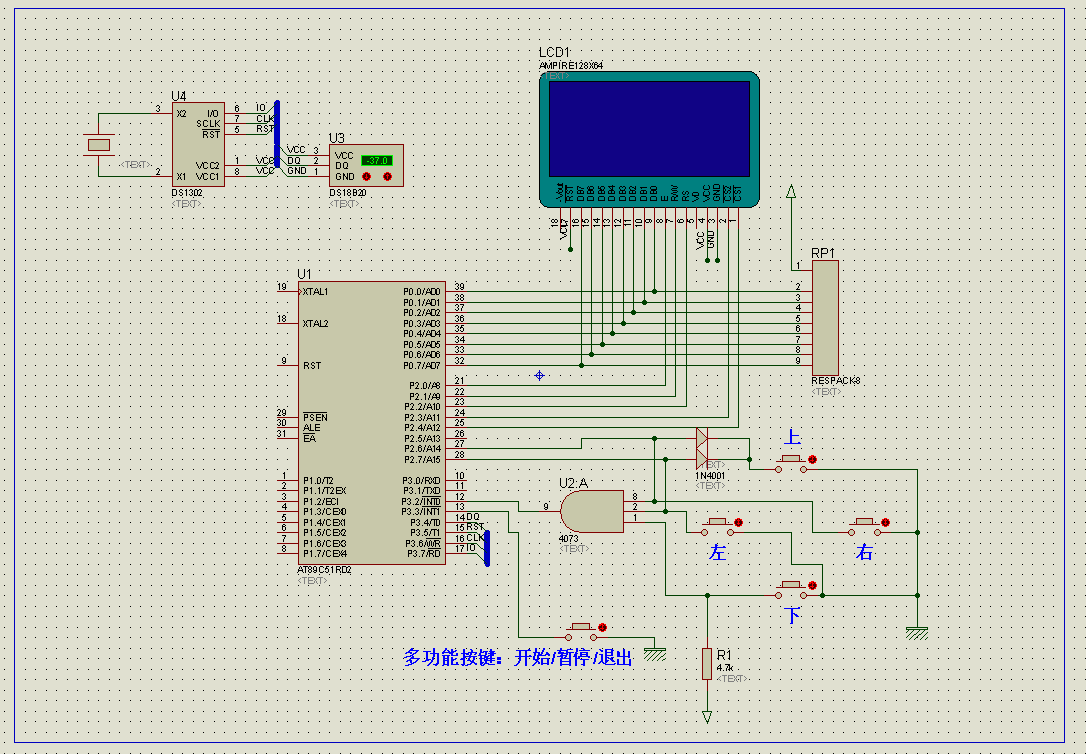Screen dimensions: 1086x754
Task: Toggle the red latch dot on 上 button
Action: click(812, 459)
